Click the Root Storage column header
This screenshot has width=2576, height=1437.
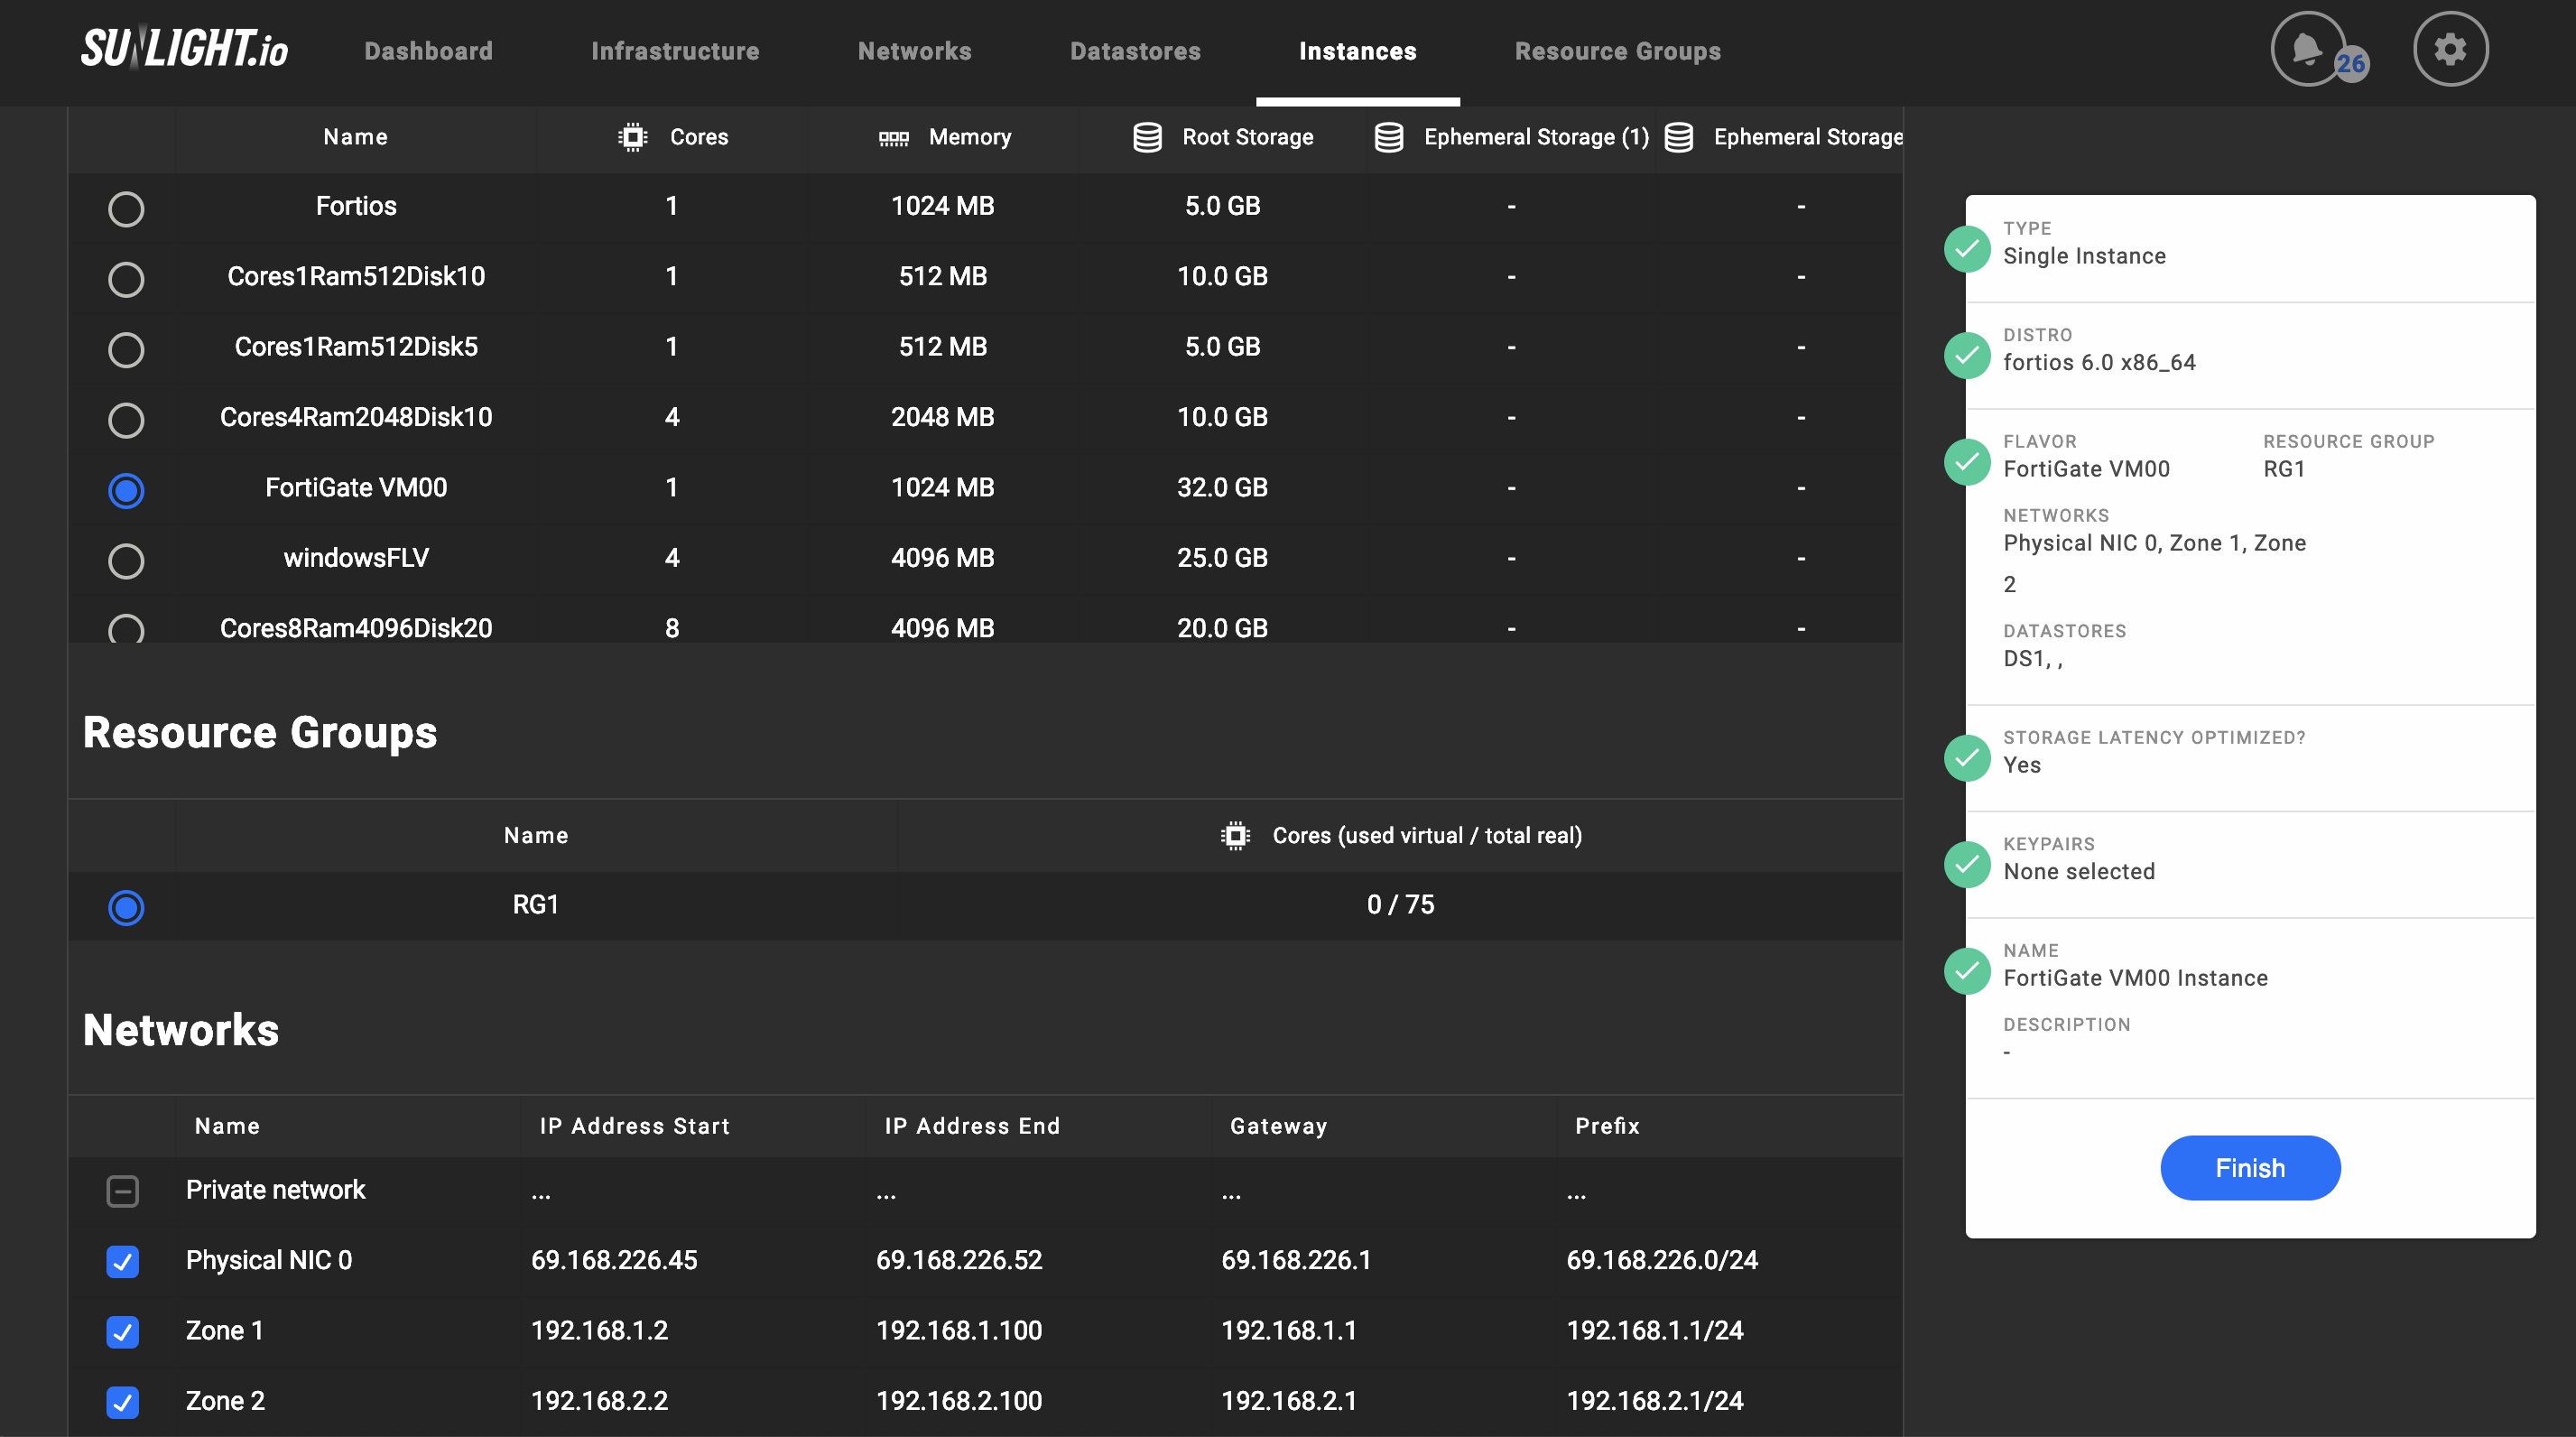[x=1247, y=137]
